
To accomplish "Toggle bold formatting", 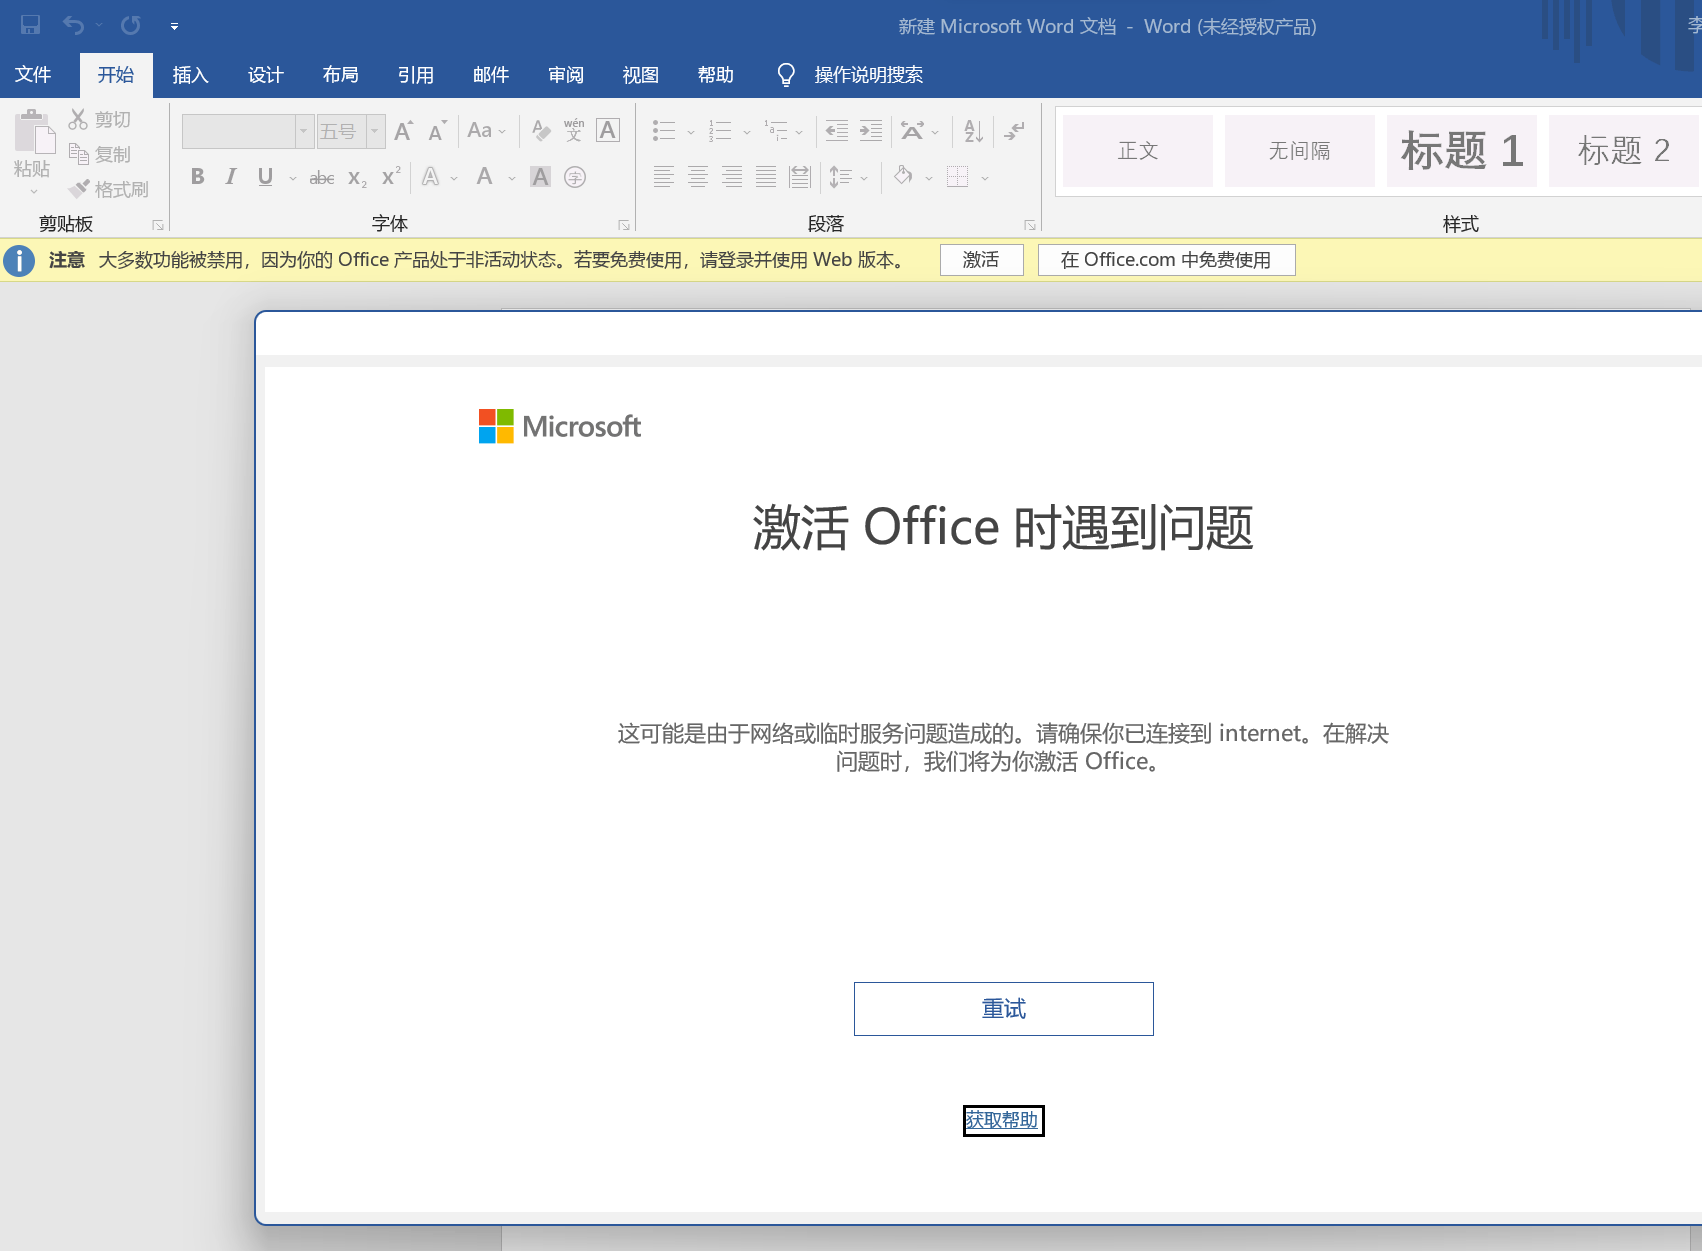I will click(x=198, y=177).
